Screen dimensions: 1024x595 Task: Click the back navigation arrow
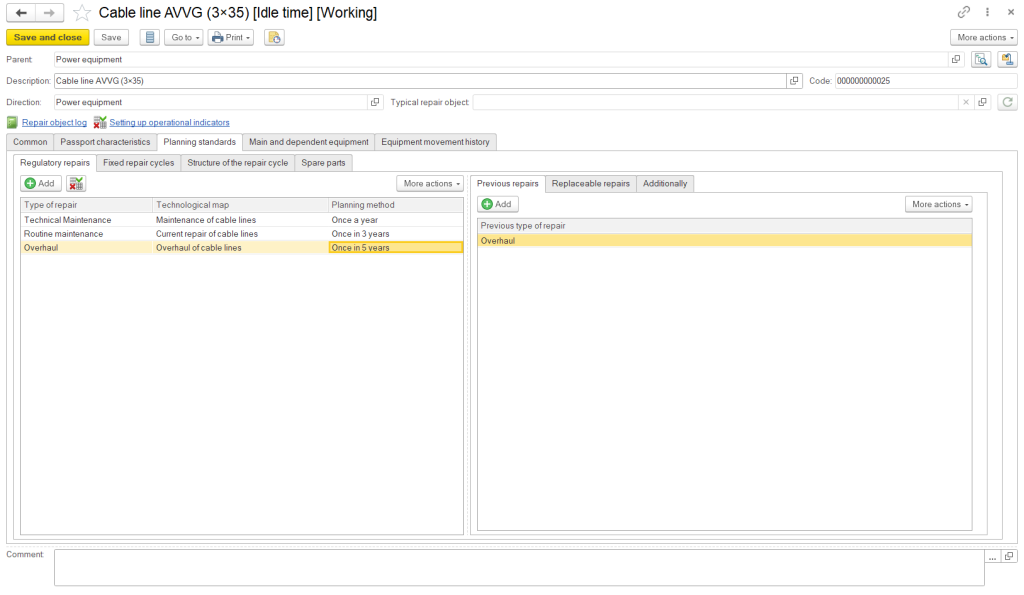pos(21,13)
